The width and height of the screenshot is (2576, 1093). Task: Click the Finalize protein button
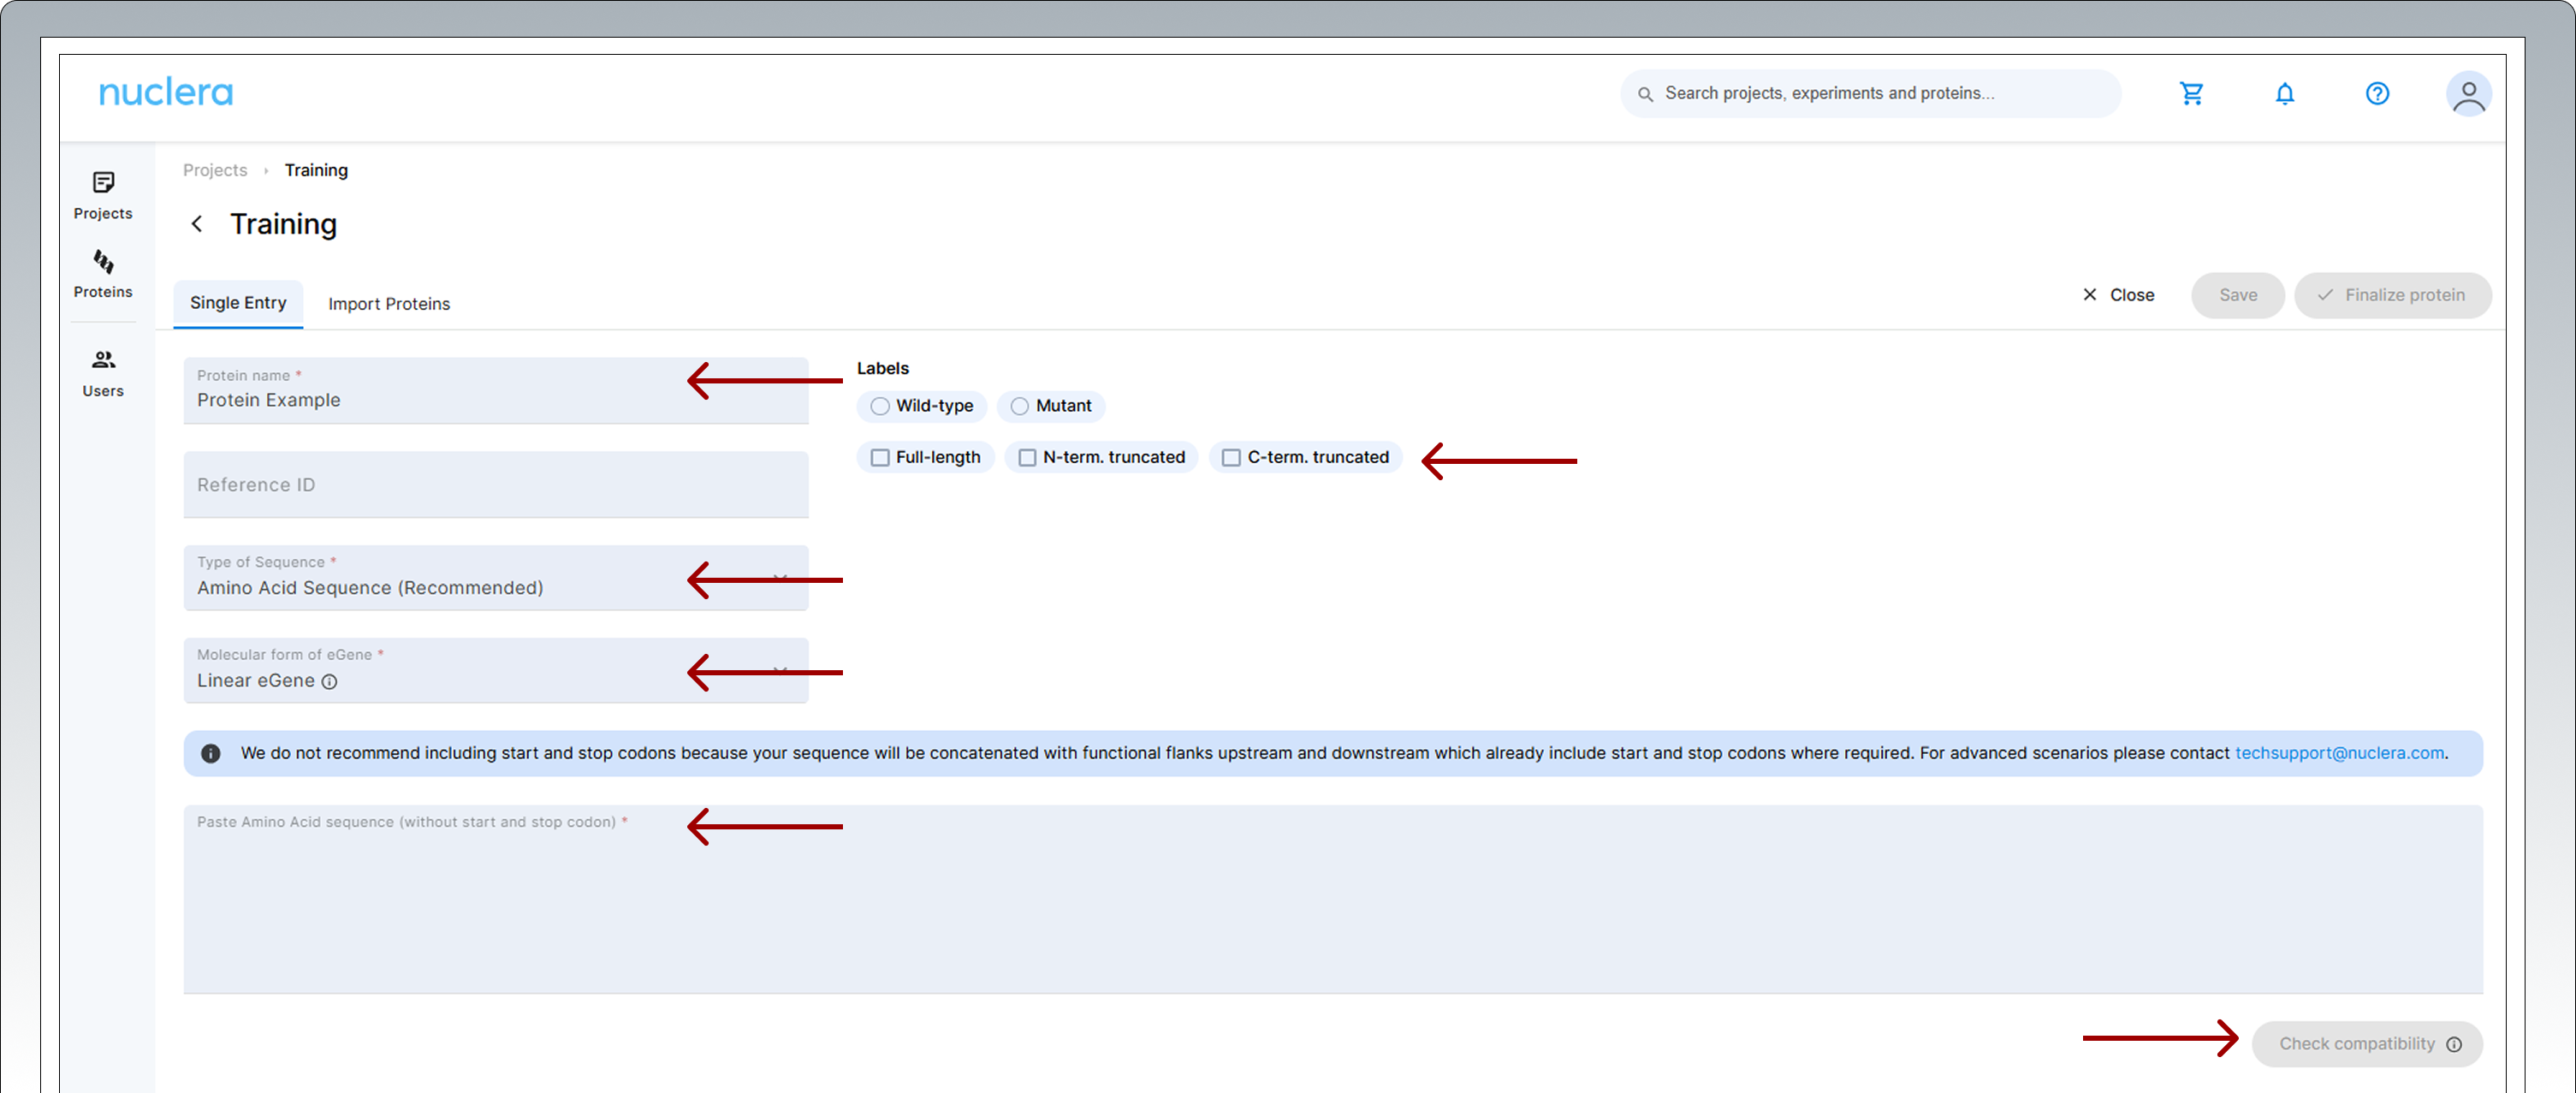pos(2392,295)
